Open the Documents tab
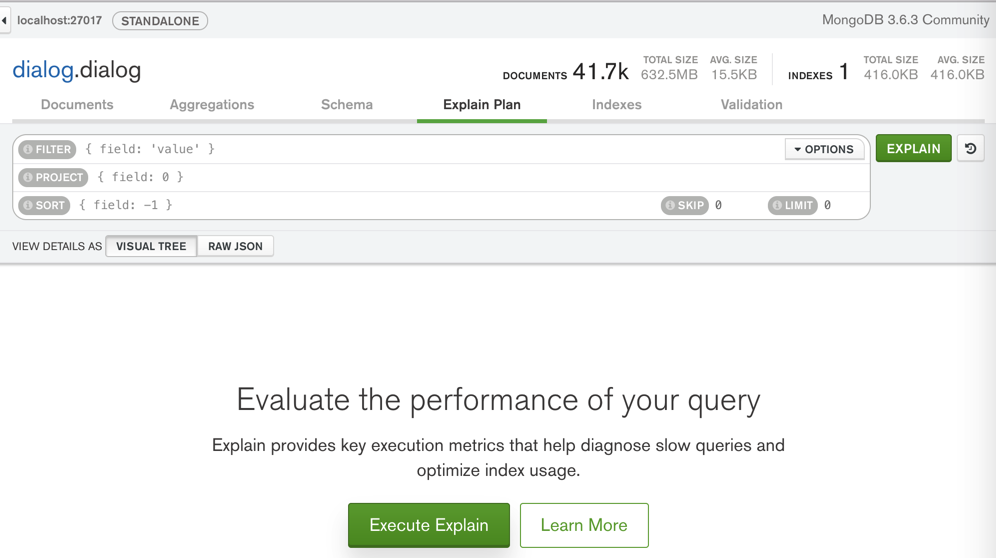The height and width of the screenshot is (558, 996). coord(77,105)
